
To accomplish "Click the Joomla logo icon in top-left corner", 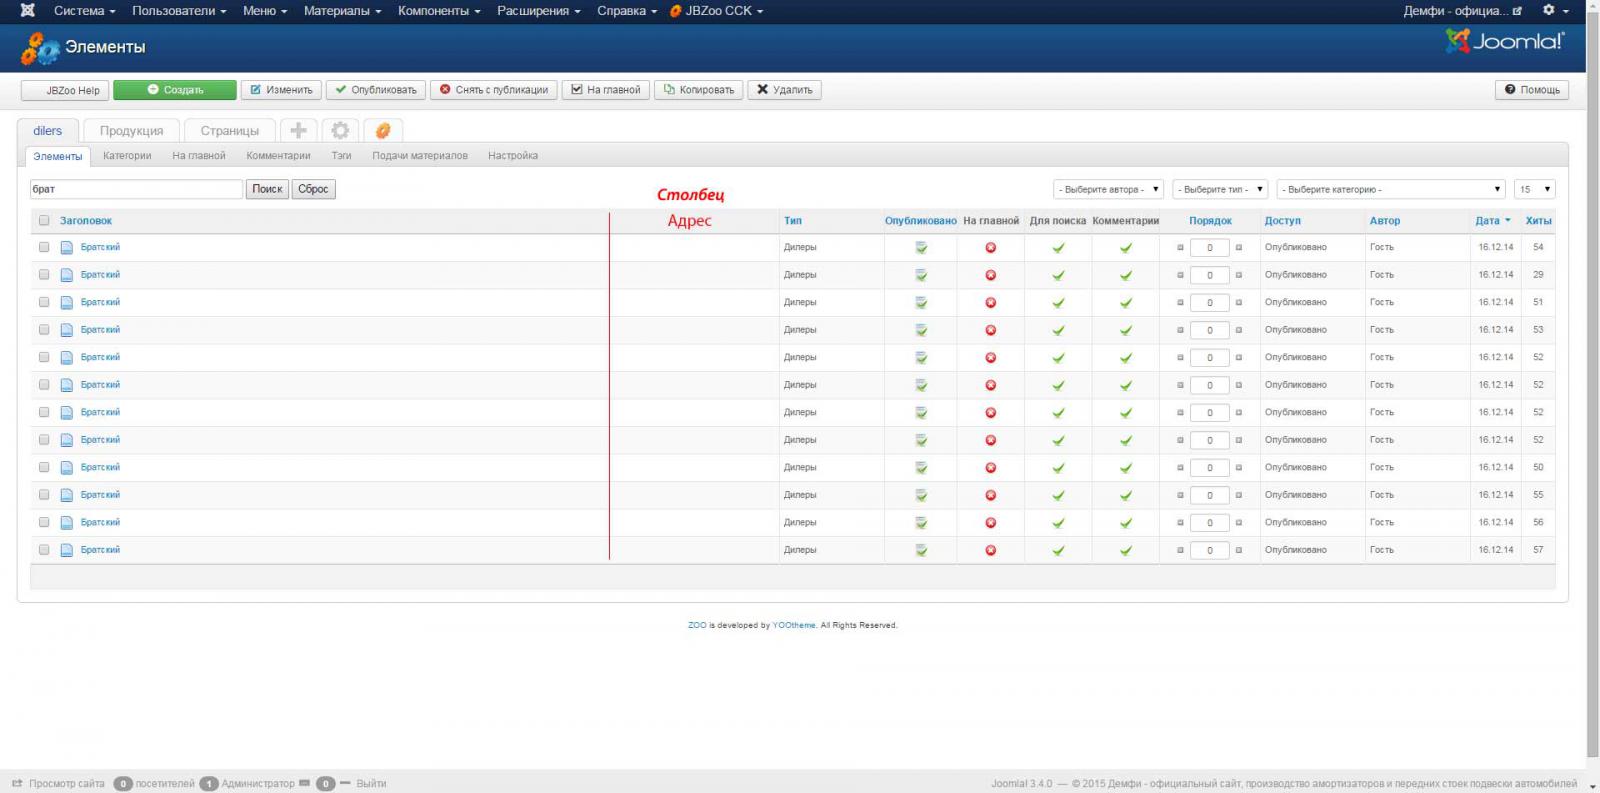I will tap(27, 11).
